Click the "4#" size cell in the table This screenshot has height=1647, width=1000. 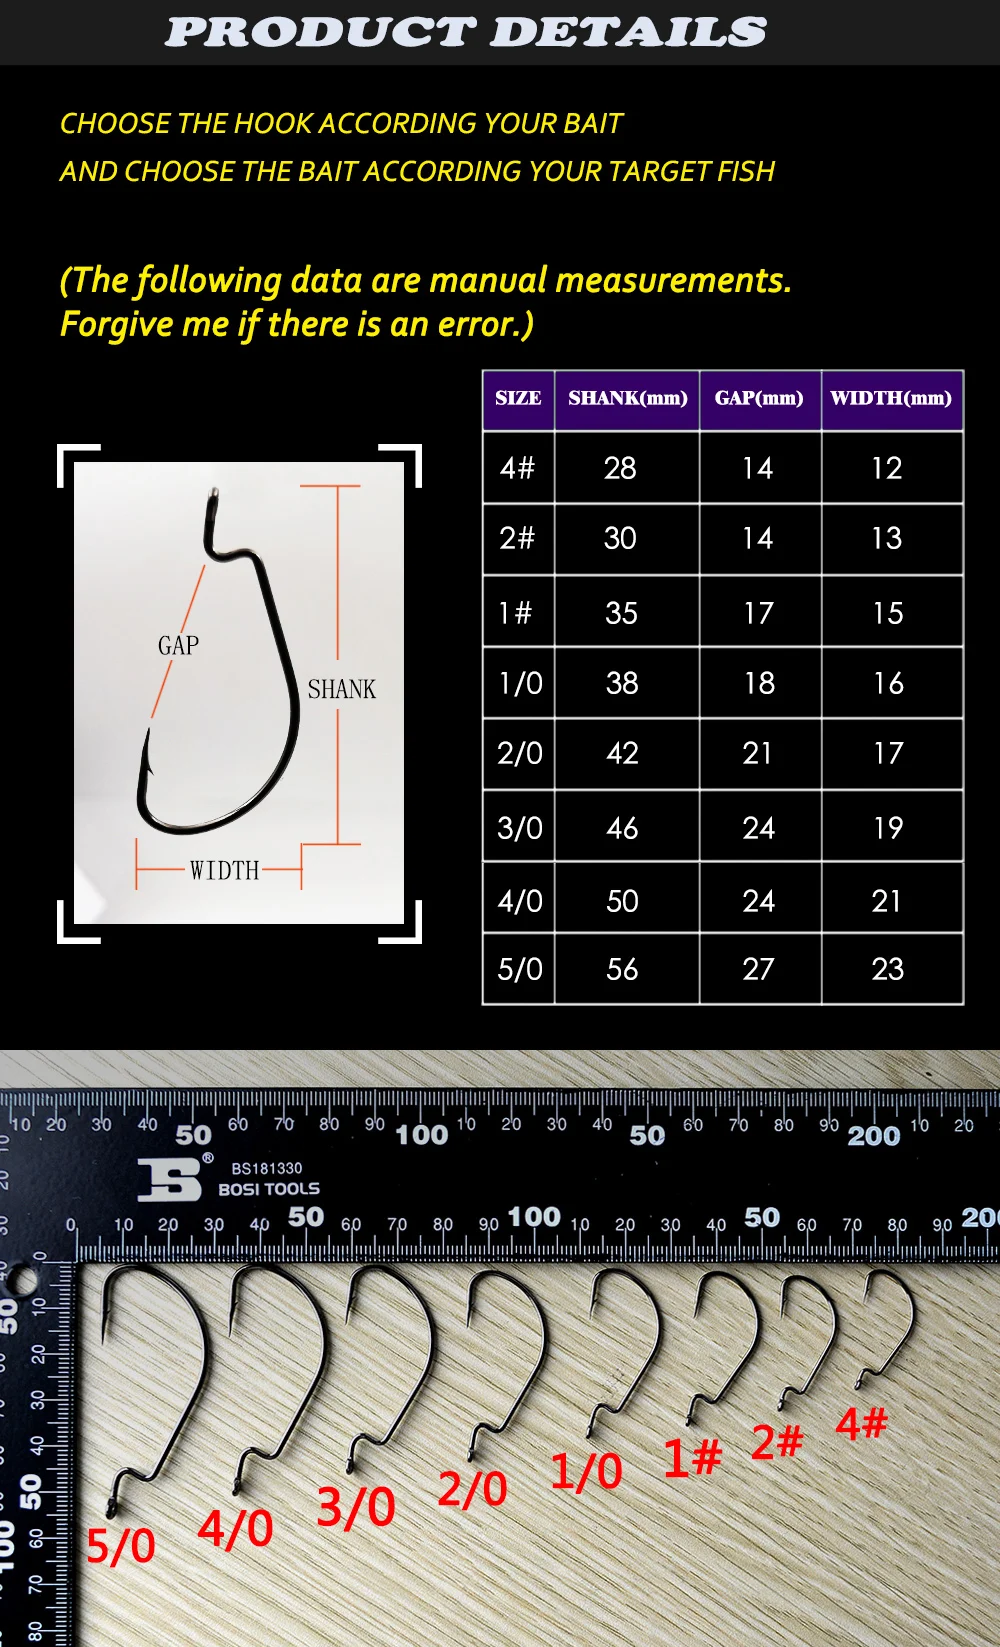coord(517,467)
